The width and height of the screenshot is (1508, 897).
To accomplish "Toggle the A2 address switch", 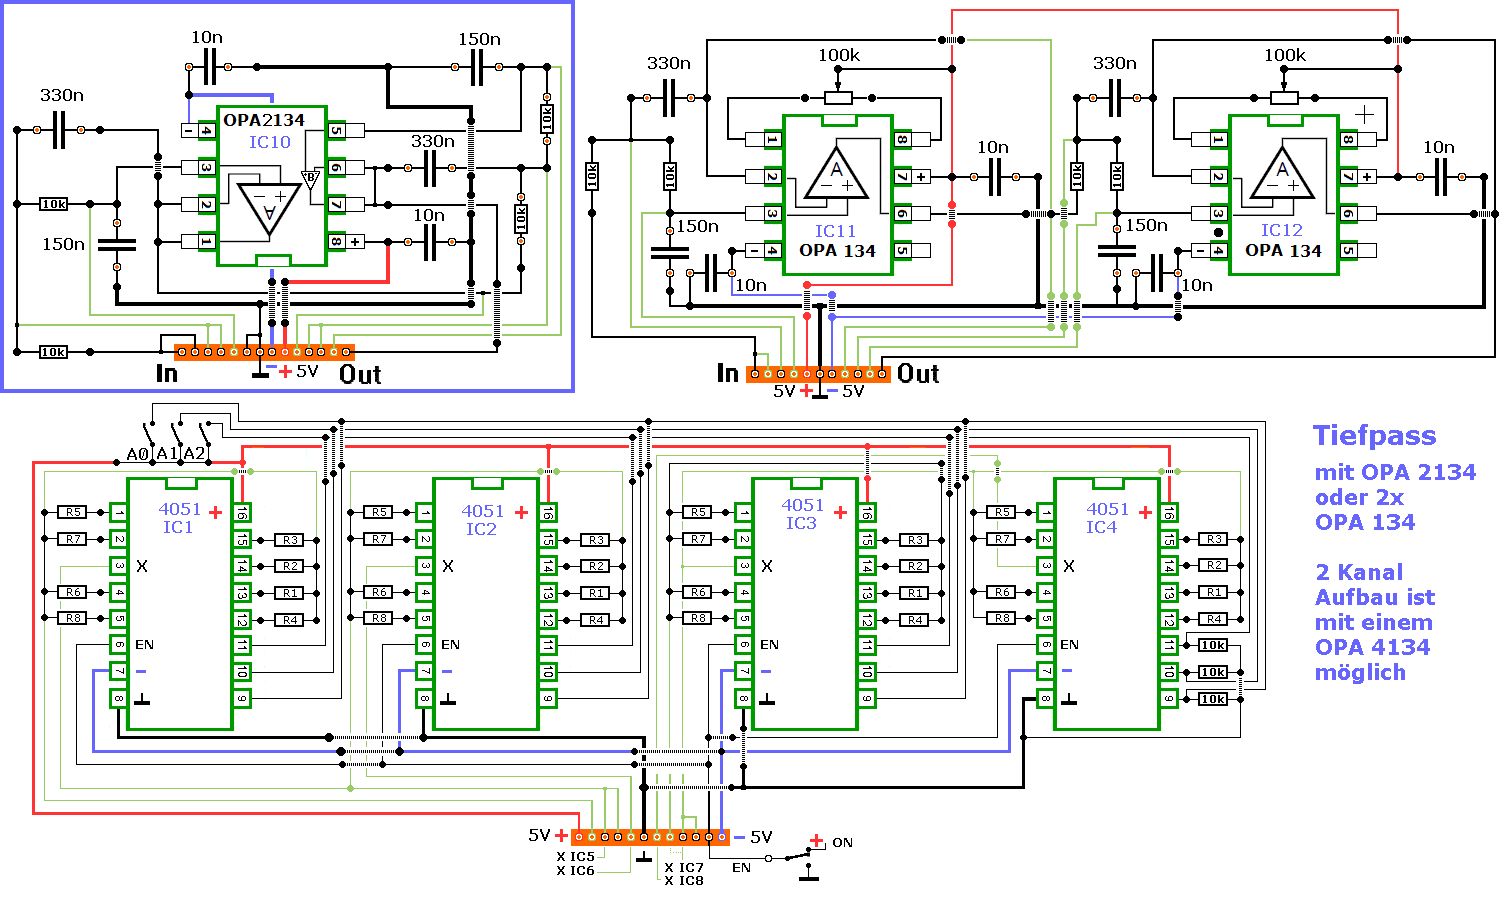I will tap(204, 435).
